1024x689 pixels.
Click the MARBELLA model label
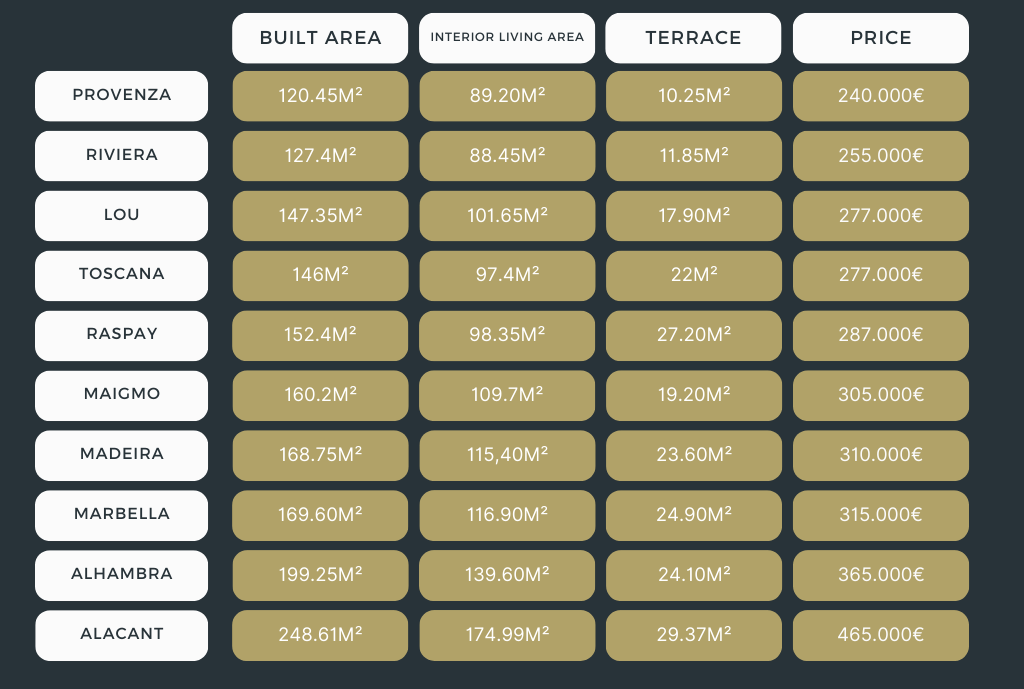click(x=121, y=515)
